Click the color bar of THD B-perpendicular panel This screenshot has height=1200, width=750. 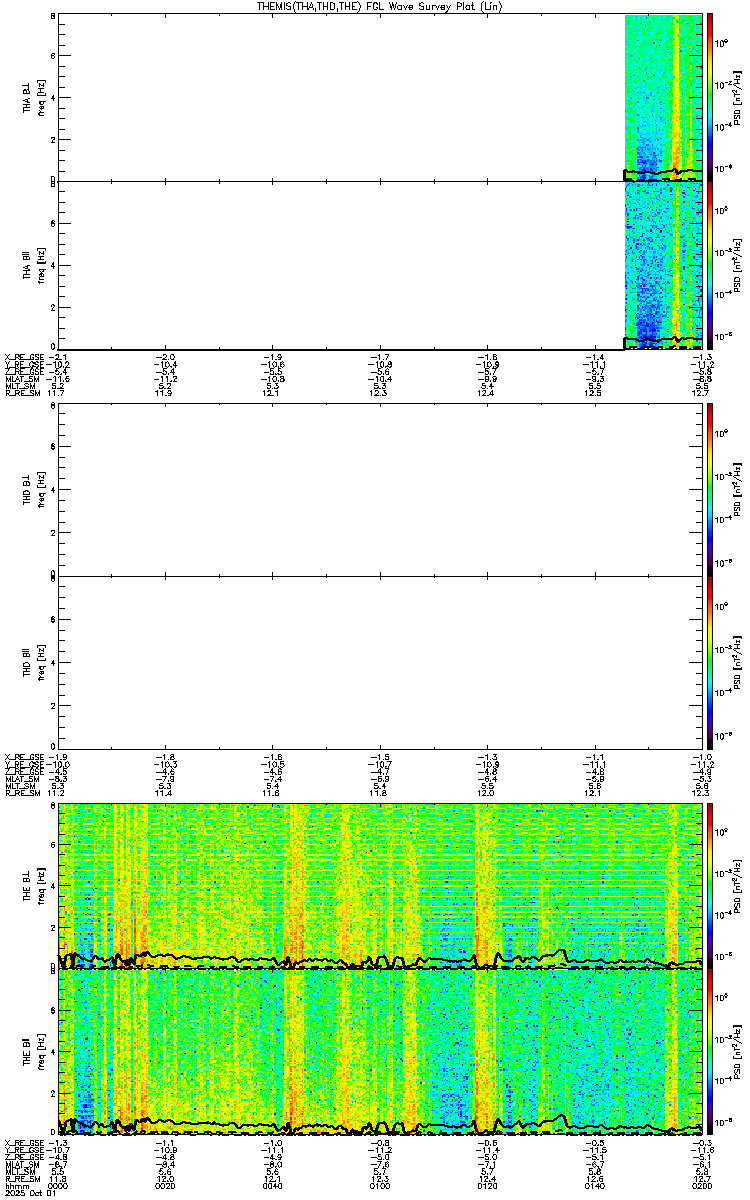[x=710, y=490]
